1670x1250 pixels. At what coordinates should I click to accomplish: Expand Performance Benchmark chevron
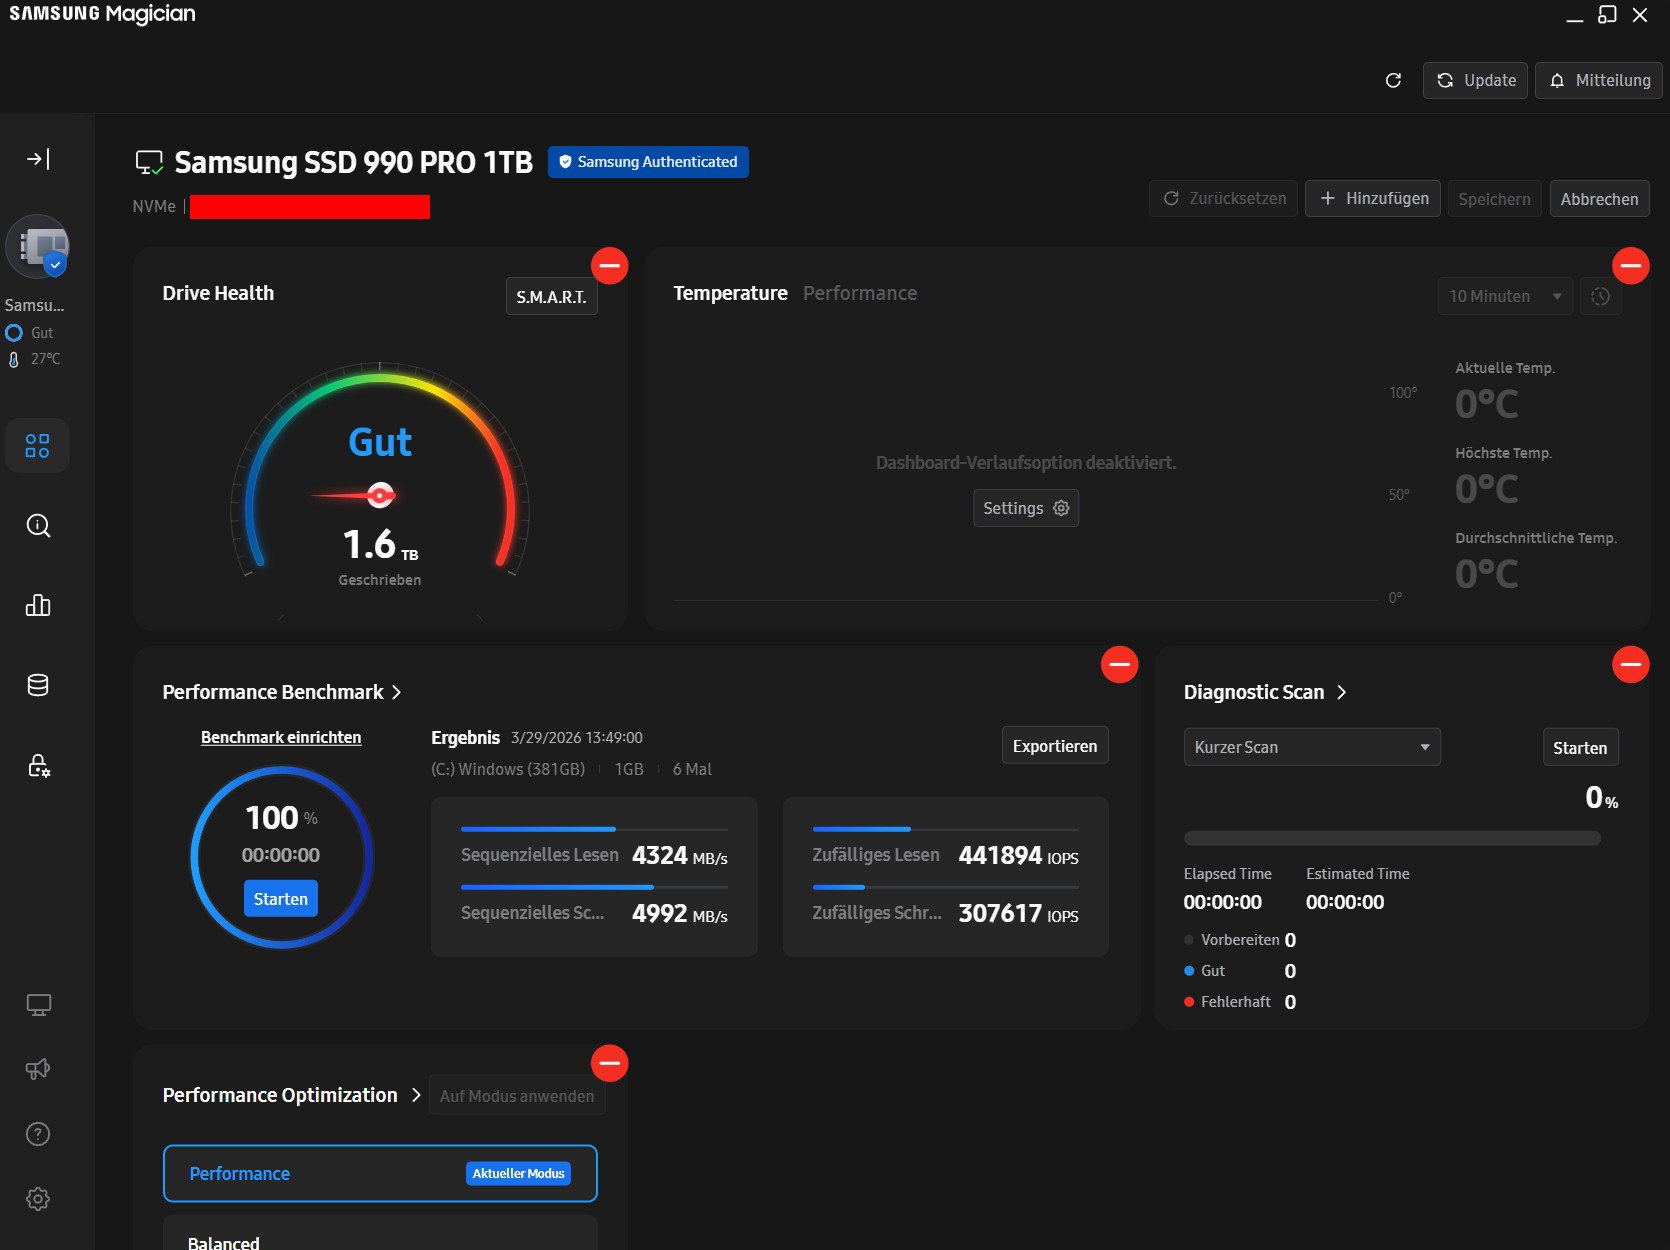(396, 692)
